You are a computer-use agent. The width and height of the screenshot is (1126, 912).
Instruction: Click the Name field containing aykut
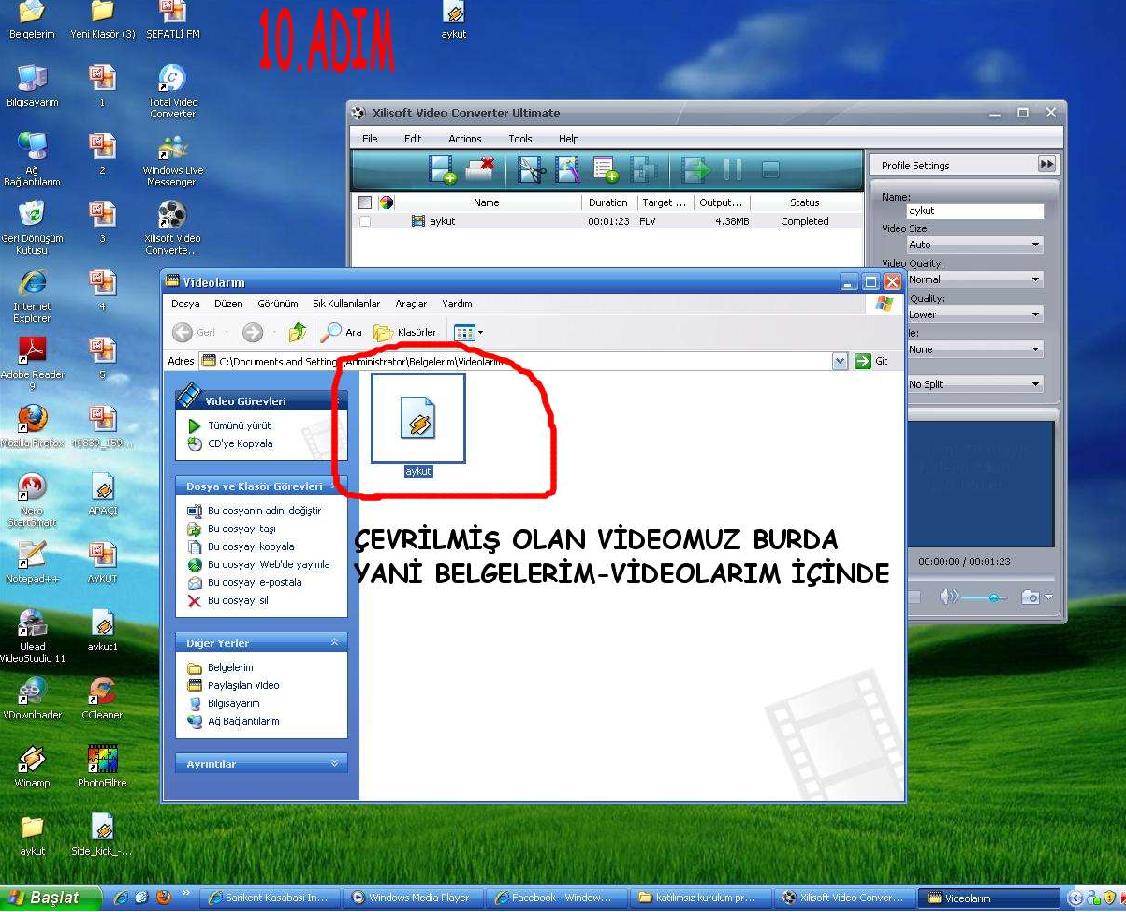[x=974, y=210]
